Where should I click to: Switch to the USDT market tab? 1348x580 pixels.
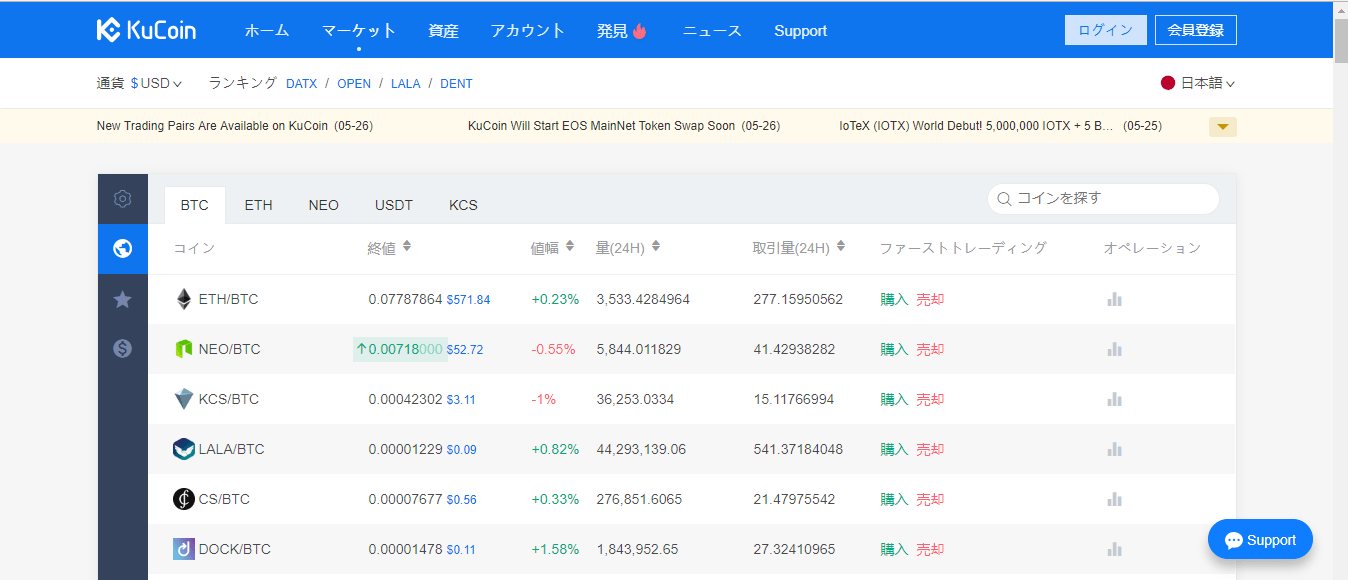pos(394,205)
